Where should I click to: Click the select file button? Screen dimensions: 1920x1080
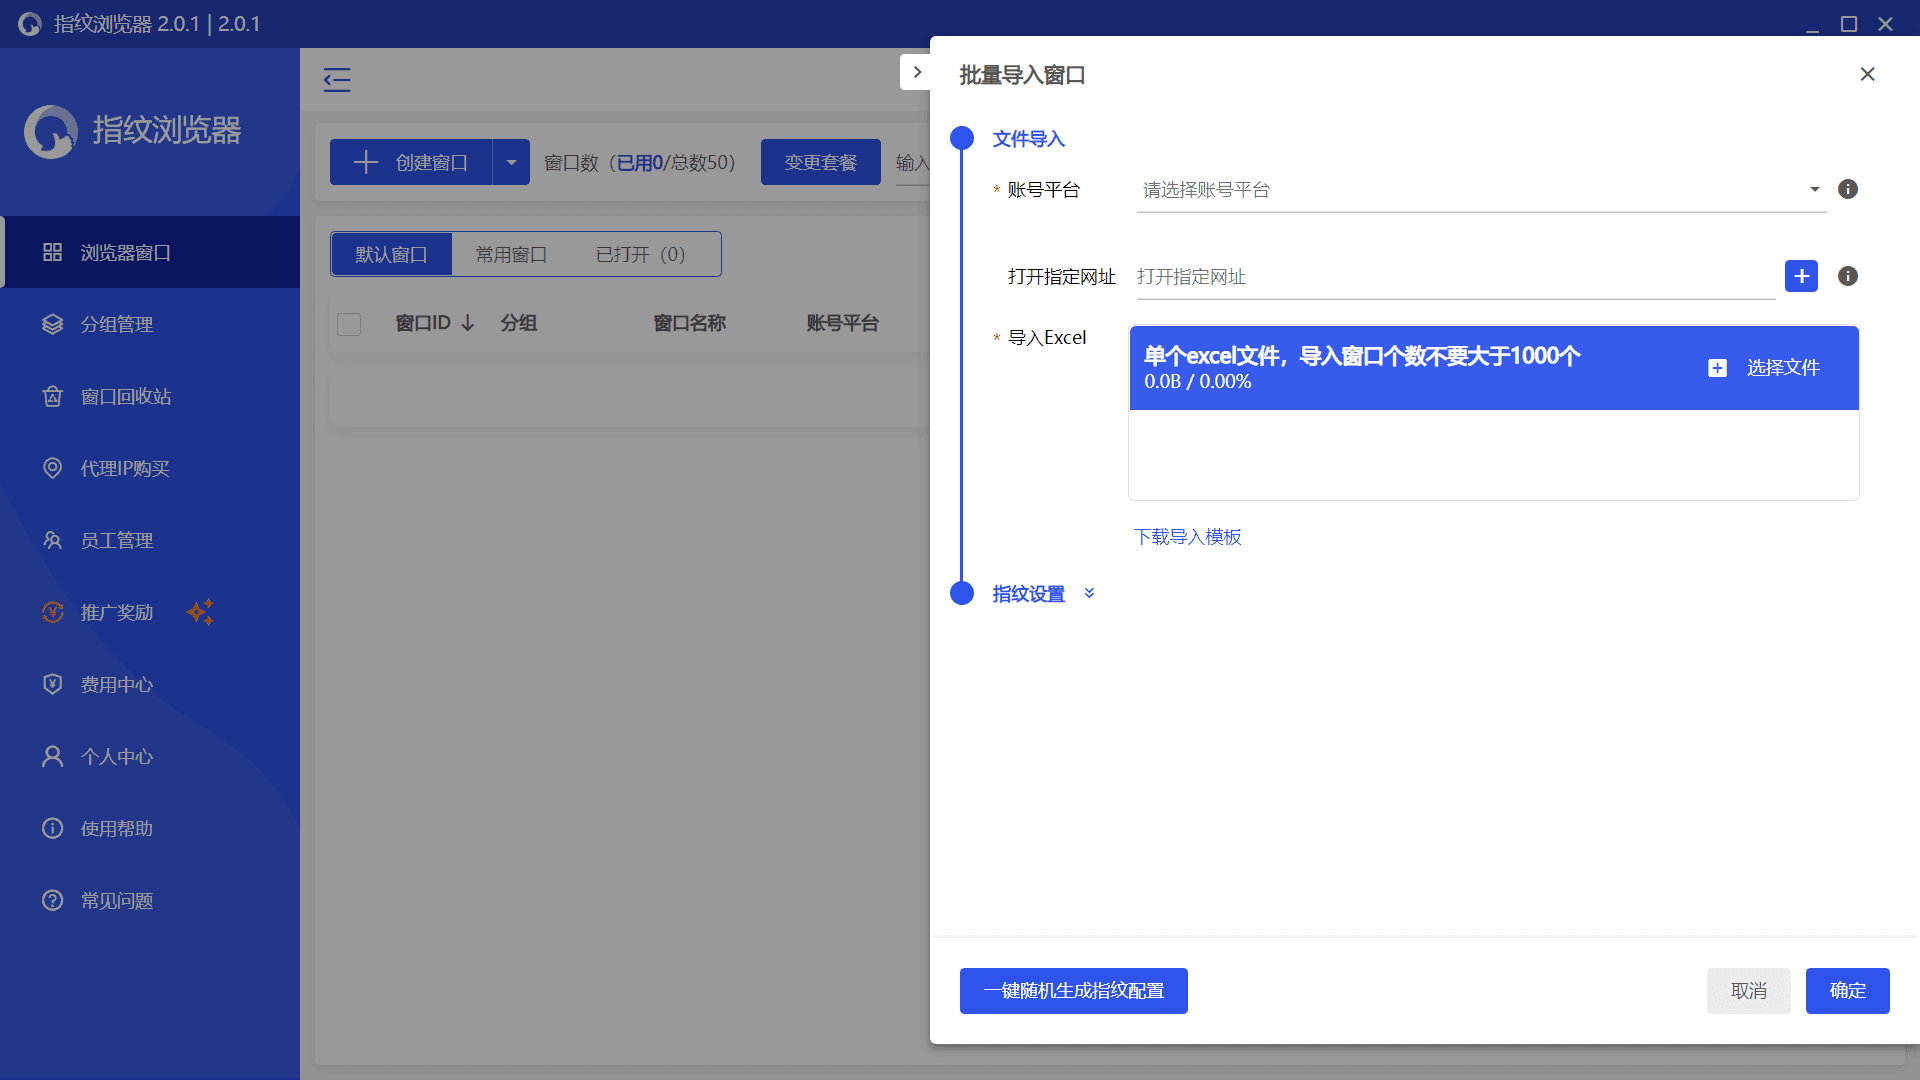(x=1764, y=368)
